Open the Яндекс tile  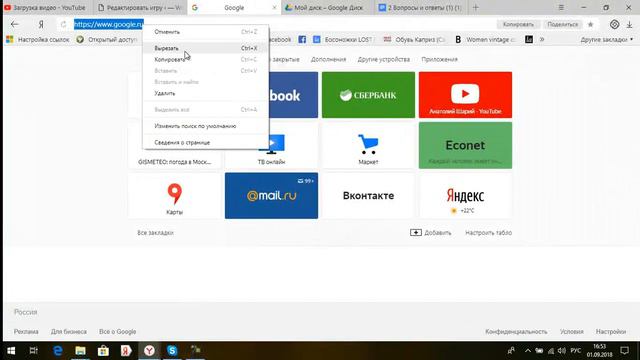[x=465, y=196]
